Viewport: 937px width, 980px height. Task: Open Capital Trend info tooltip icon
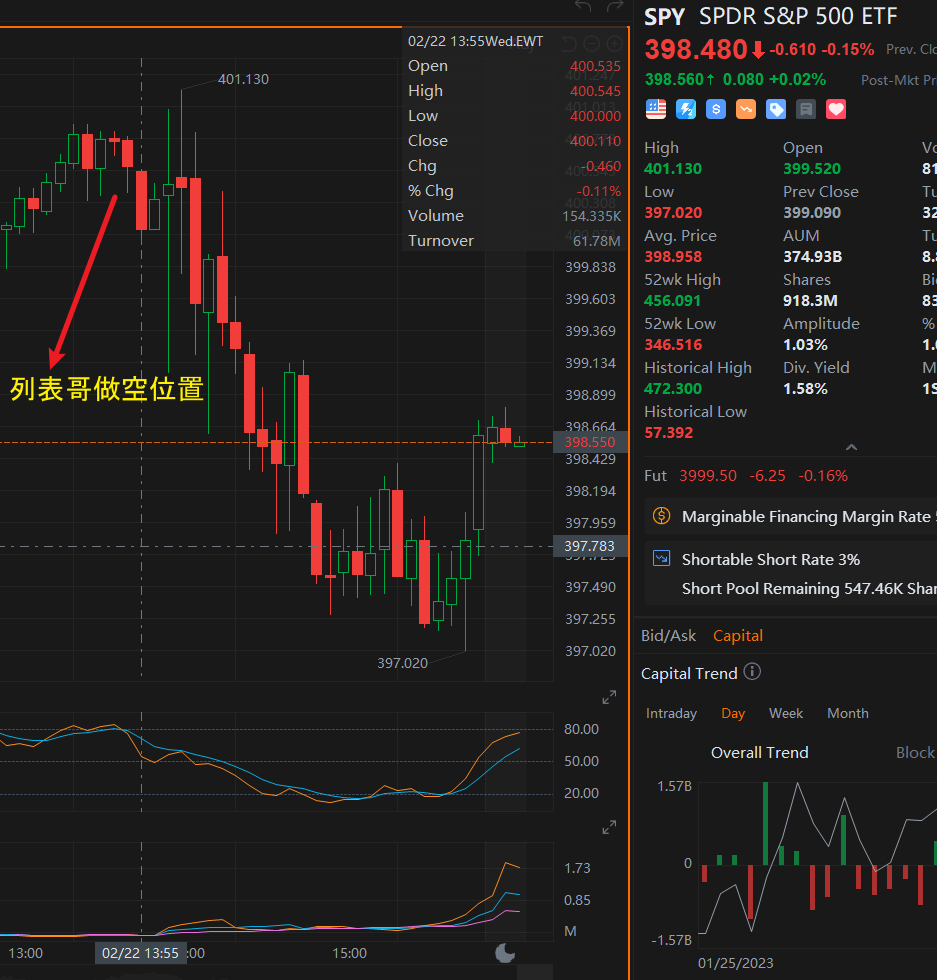click(753, 672)
